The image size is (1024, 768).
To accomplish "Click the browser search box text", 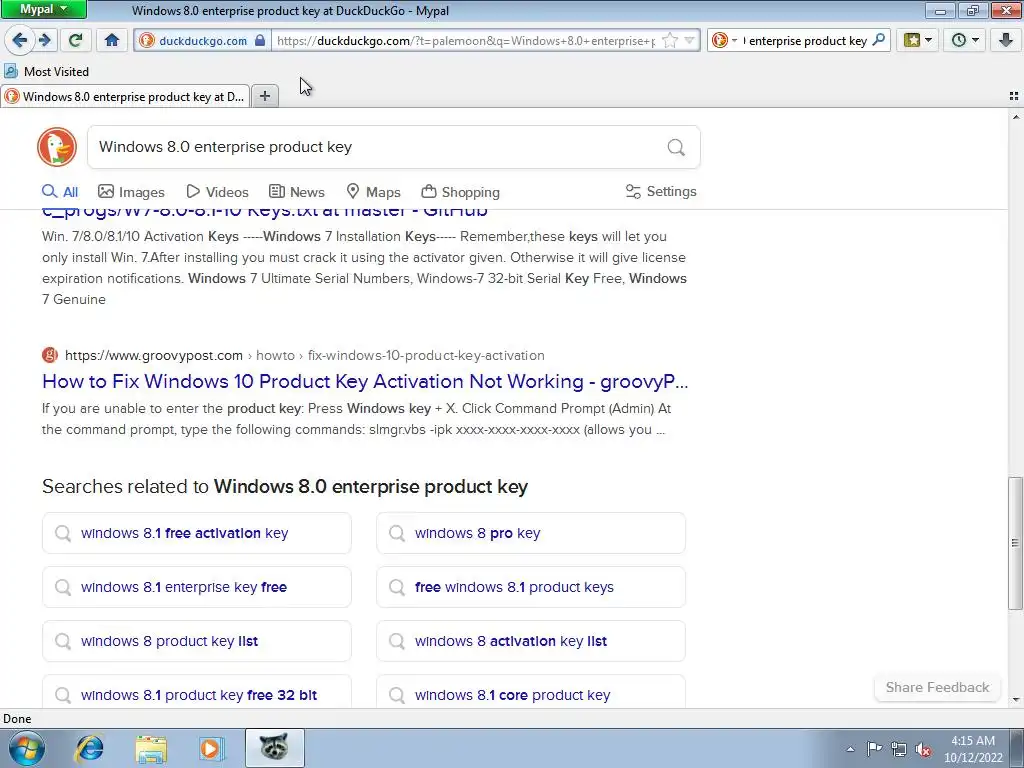I will click(x=806, y=40).
